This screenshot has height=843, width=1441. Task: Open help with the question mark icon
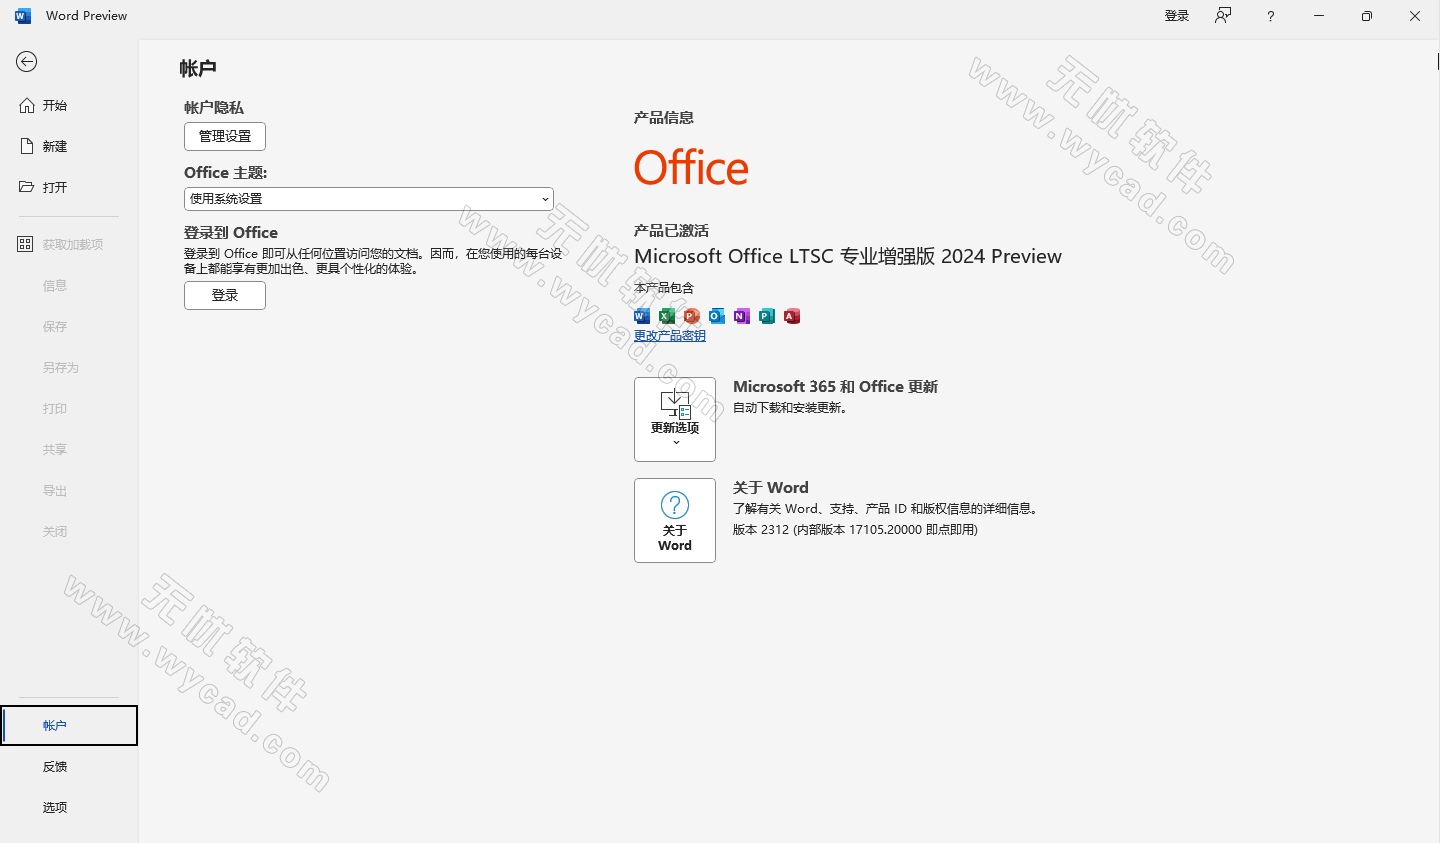click(x=1271, y=16)
